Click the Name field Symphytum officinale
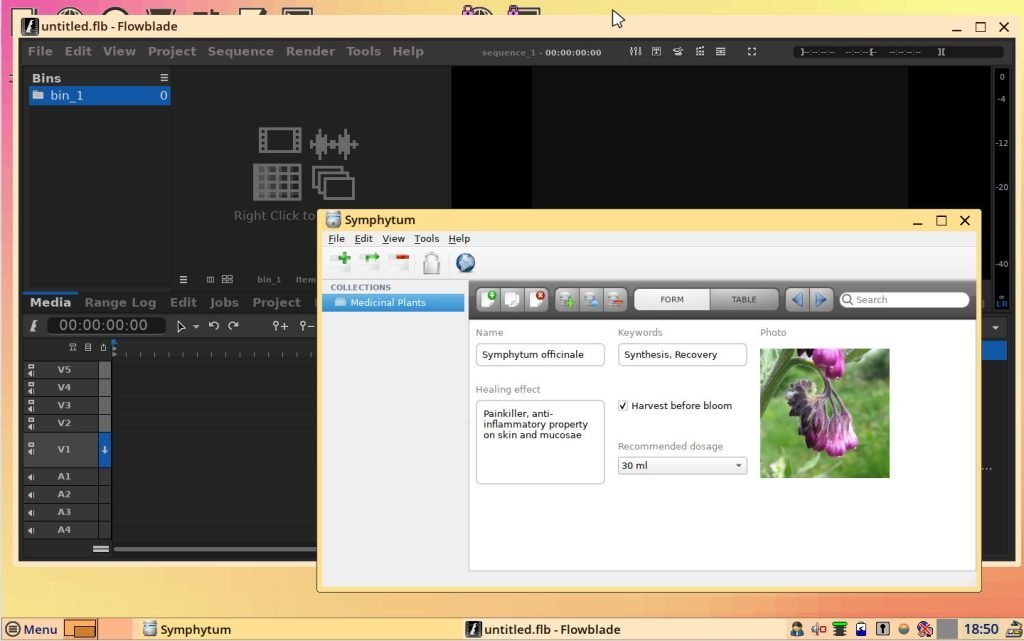Screen dimensions: 1024x641 540,354
